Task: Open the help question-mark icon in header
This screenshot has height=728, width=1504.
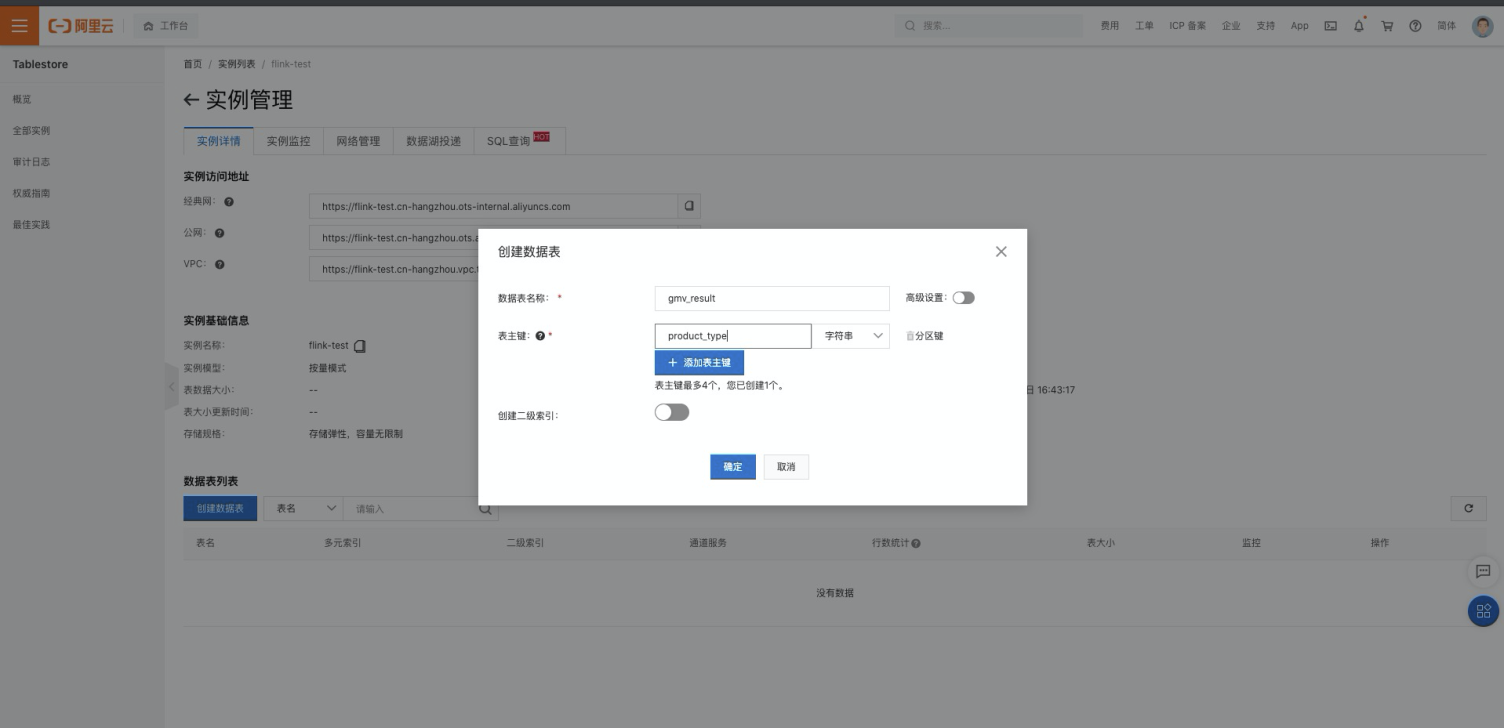Action: [x=1415, y=26]
